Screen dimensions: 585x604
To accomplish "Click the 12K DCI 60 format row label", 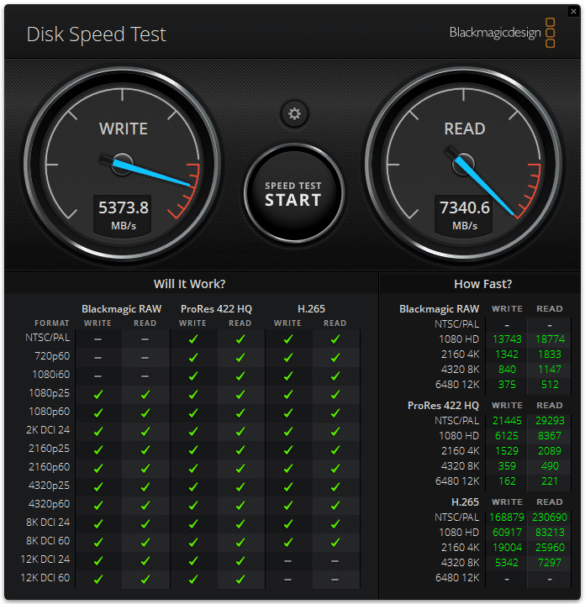I will (x=45, y=578).
